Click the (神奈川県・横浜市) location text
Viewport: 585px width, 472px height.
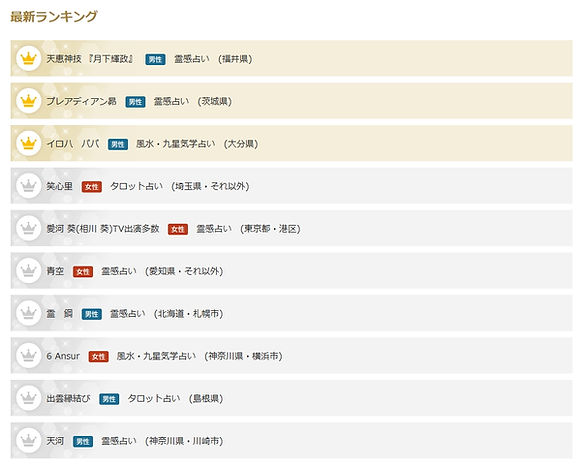click(244, 356)
